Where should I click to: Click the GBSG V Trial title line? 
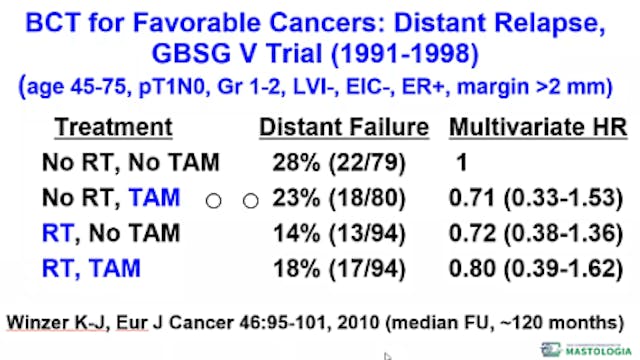[x=315, y=54]
